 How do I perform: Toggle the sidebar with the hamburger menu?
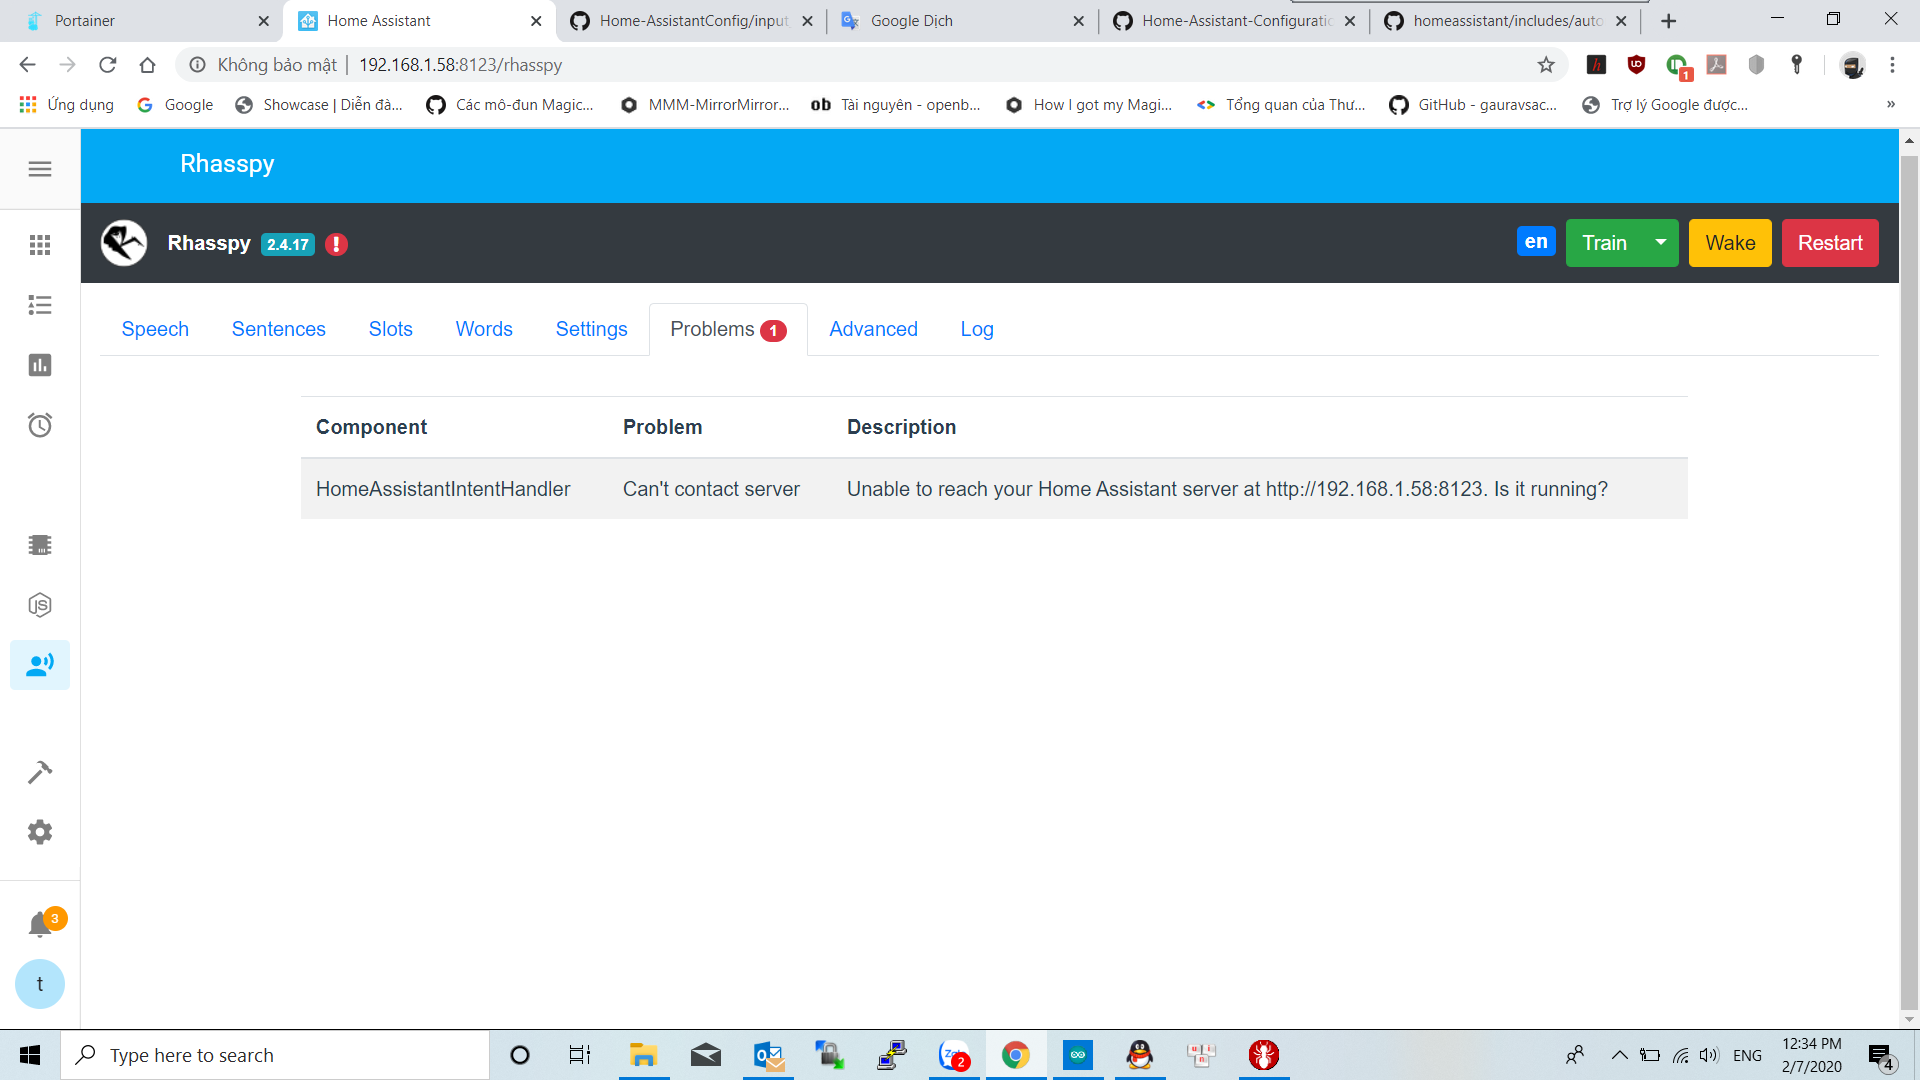tap(40, 168)
